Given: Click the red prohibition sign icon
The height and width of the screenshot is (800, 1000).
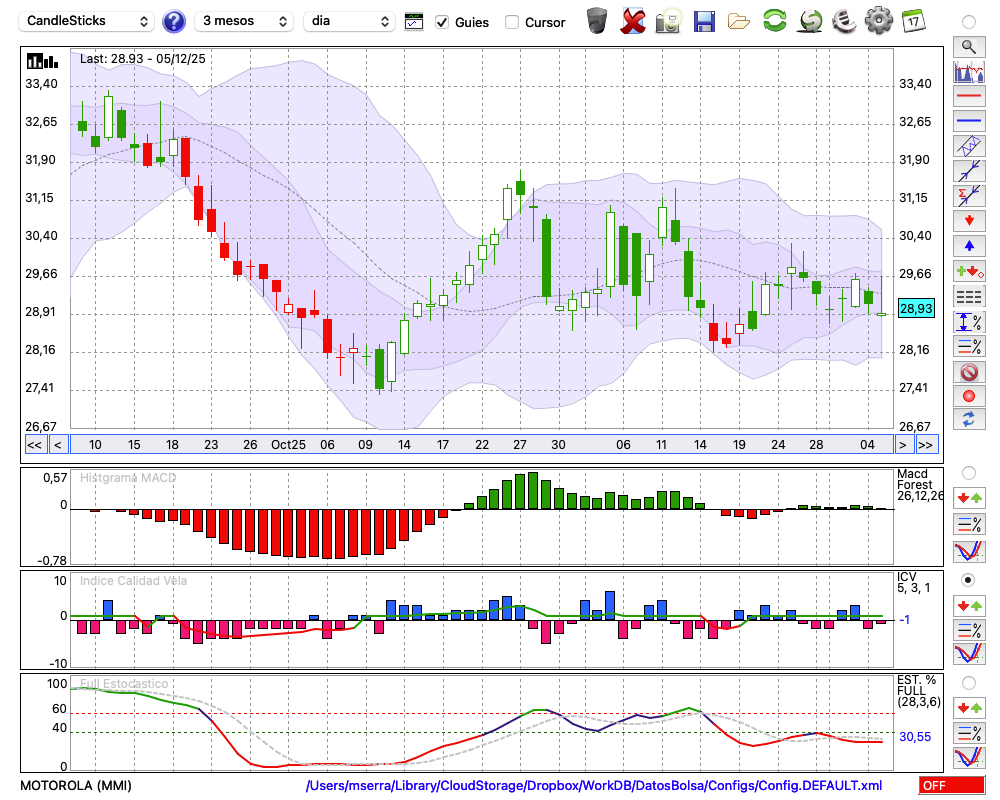Looking at the screenshot, I should coord(968,372).
